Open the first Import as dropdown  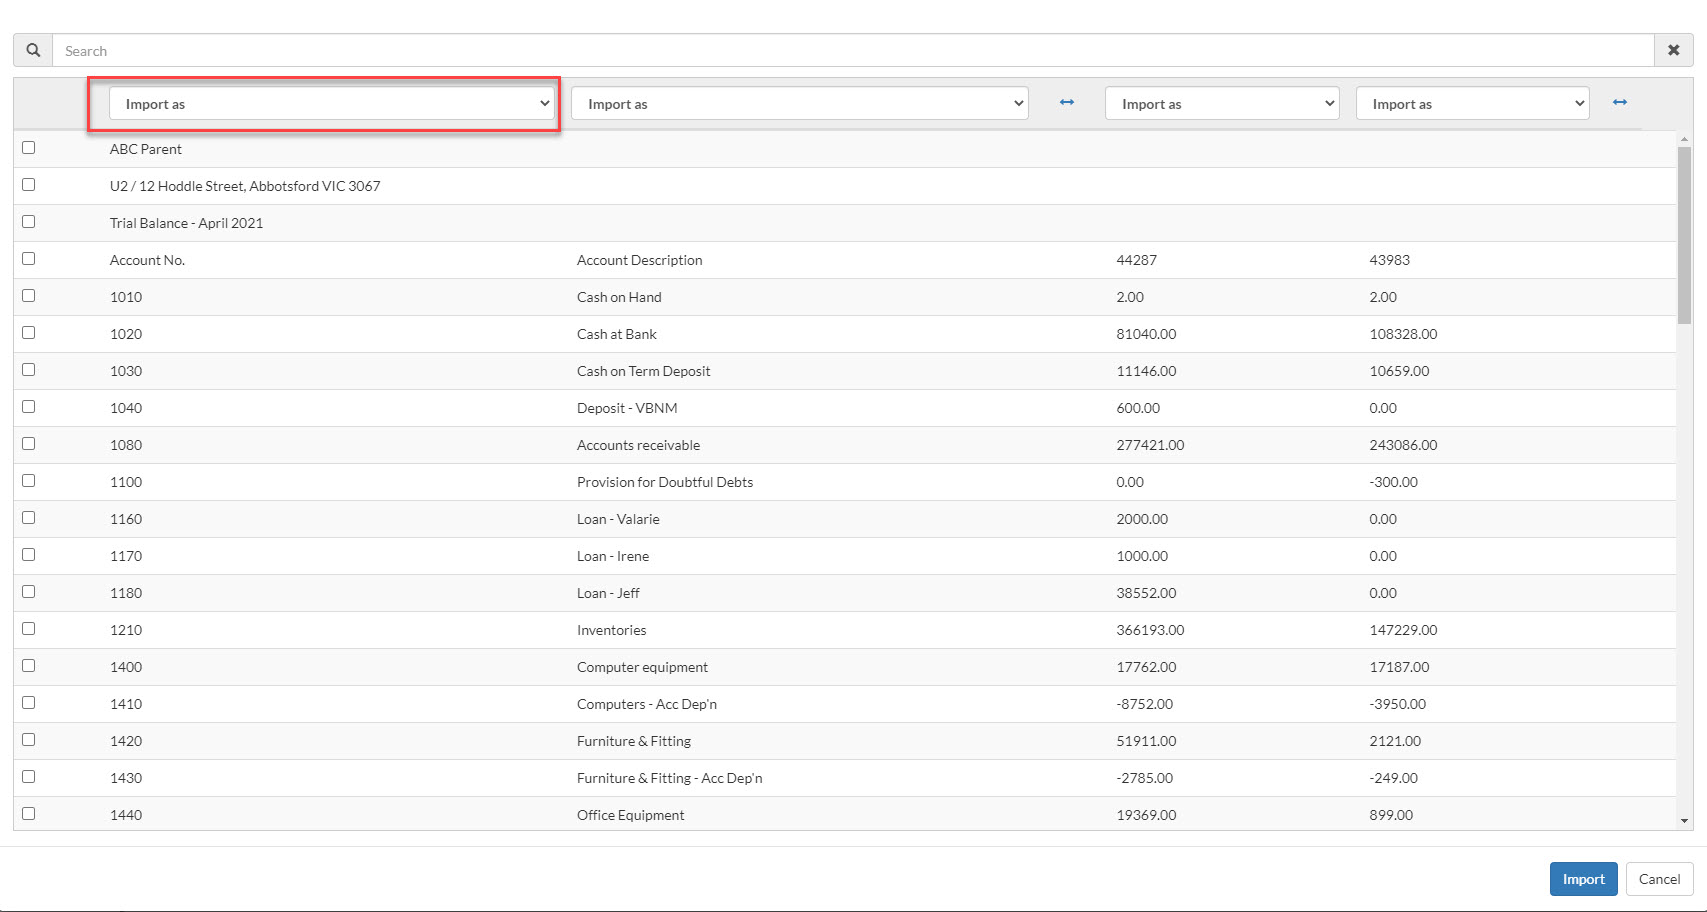point(332,104)
